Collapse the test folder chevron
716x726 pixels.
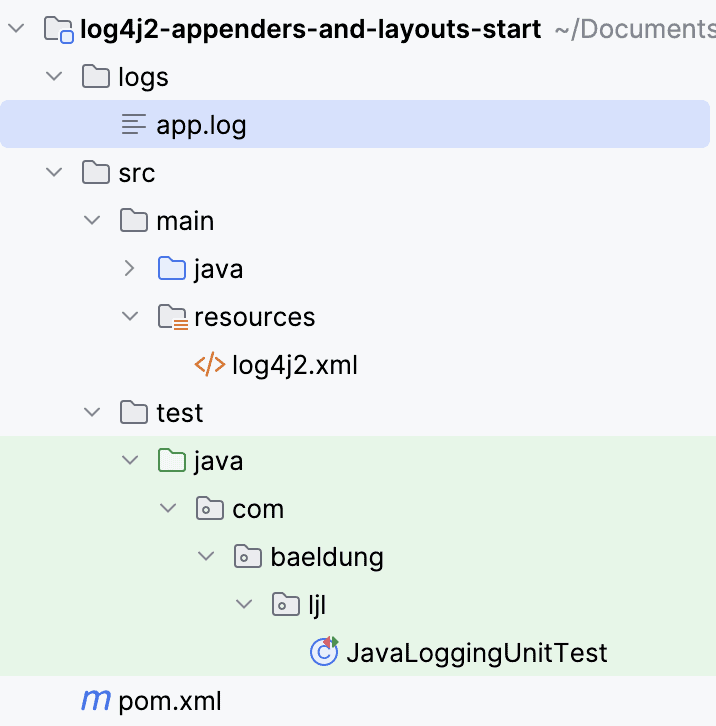coord(91,413)
